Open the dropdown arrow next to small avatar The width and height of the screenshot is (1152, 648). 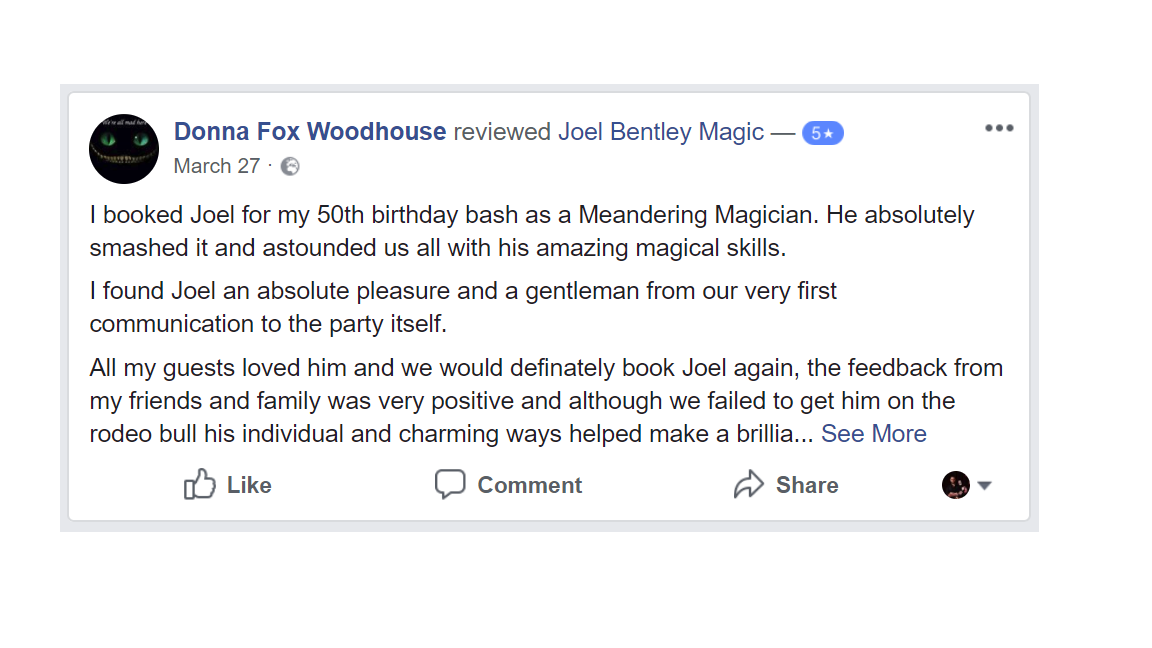(x=984, y=486)
